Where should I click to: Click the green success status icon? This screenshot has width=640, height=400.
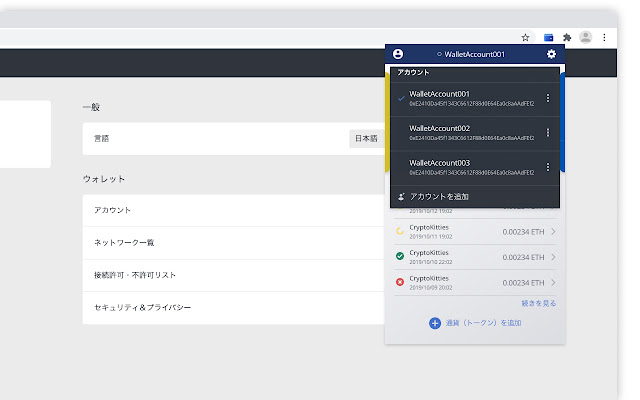(400, 256)
